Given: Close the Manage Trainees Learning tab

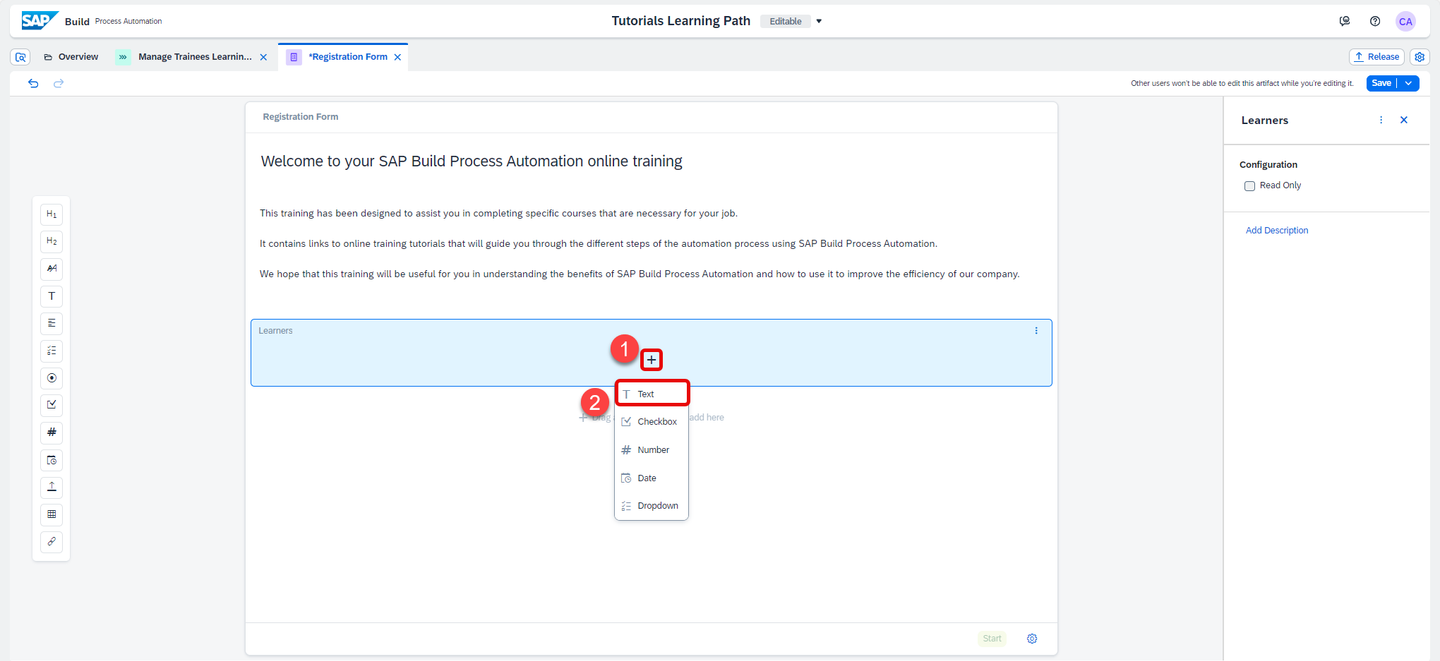Looking at the screenshot, I should (x=264, y=57).
